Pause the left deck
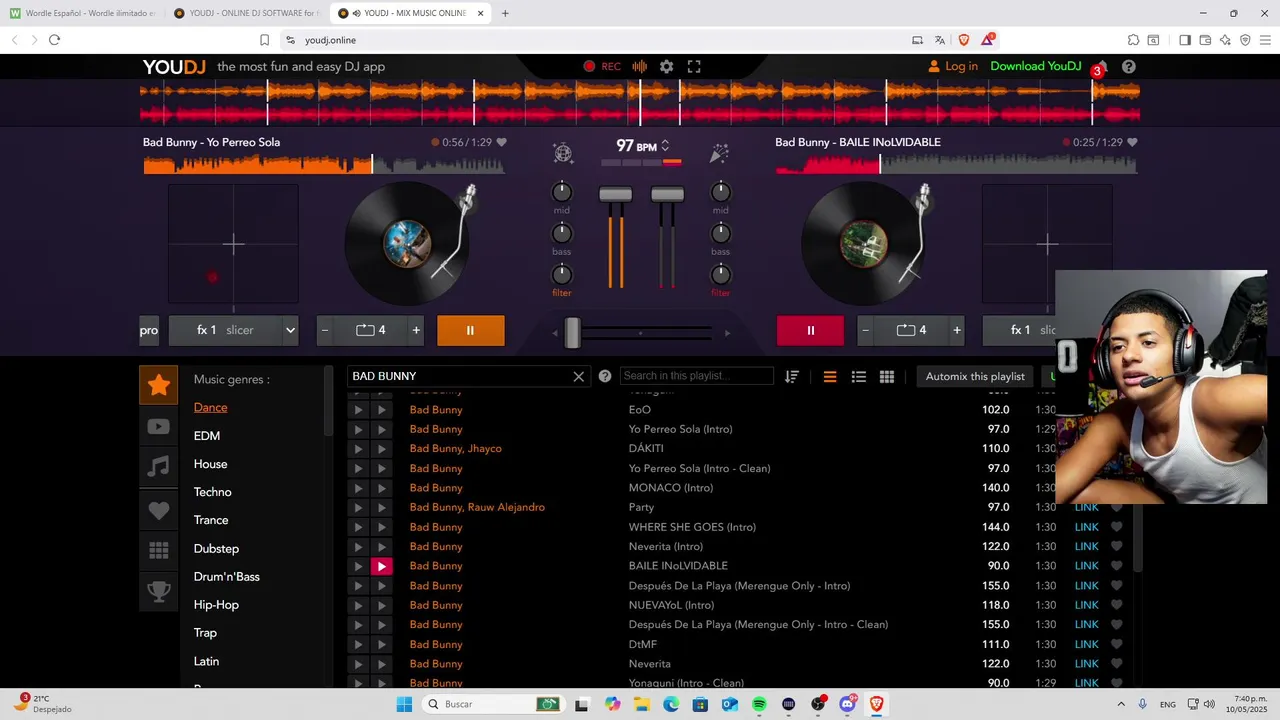This screenshot has height=720, width=1280. click(470, 330)
